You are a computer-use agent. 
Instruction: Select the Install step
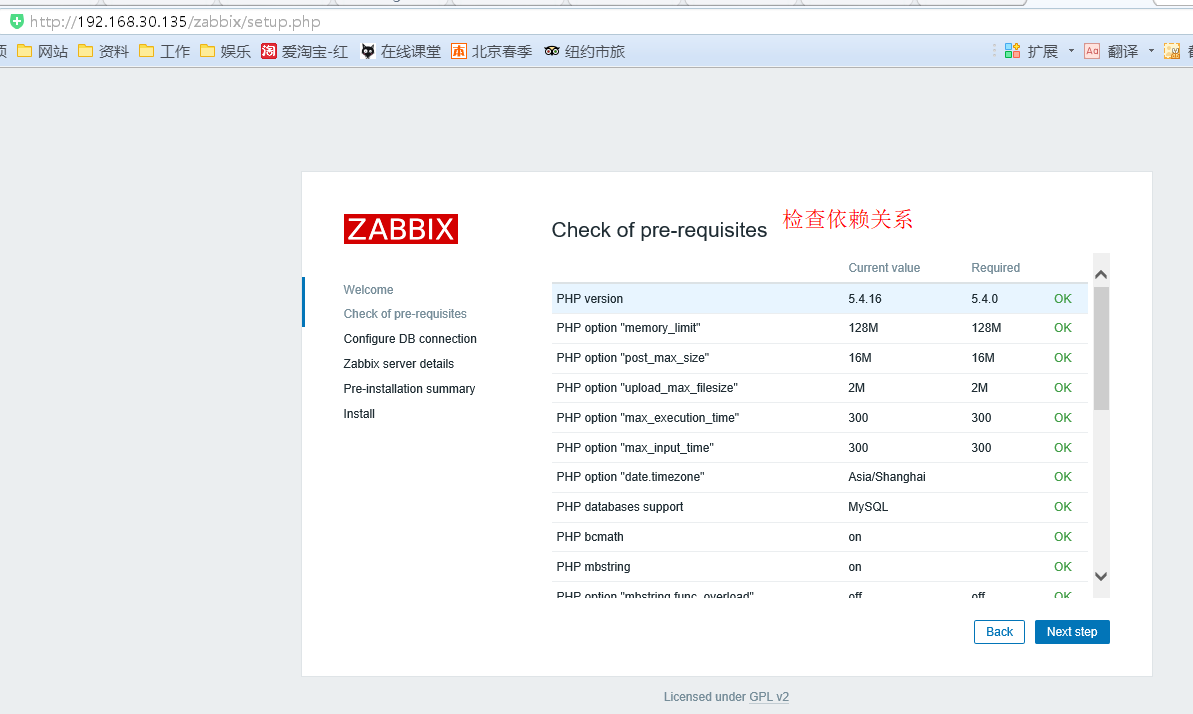(359, 414)
